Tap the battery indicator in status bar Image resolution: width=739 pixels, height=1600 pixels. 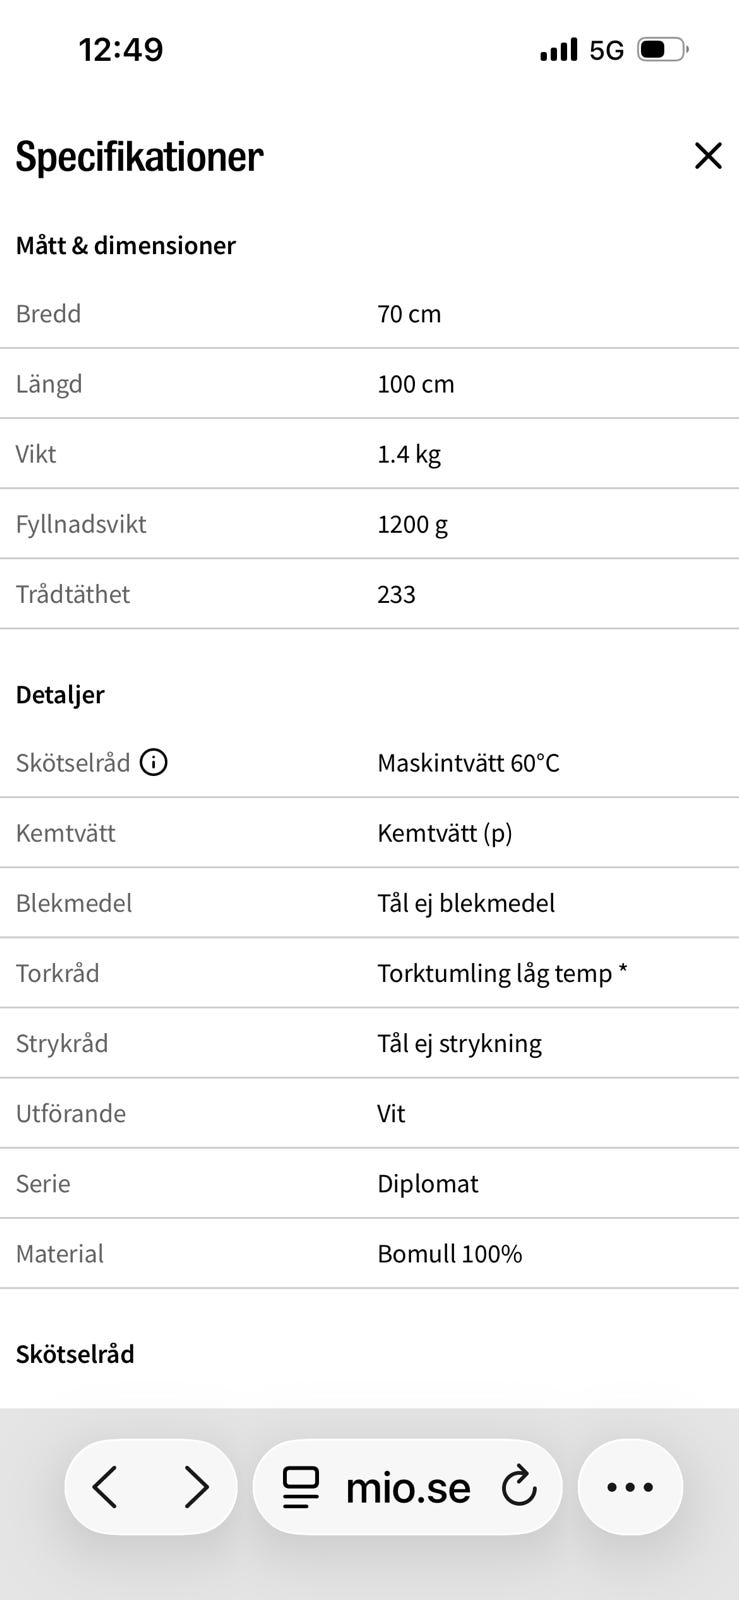click(663, 49)
